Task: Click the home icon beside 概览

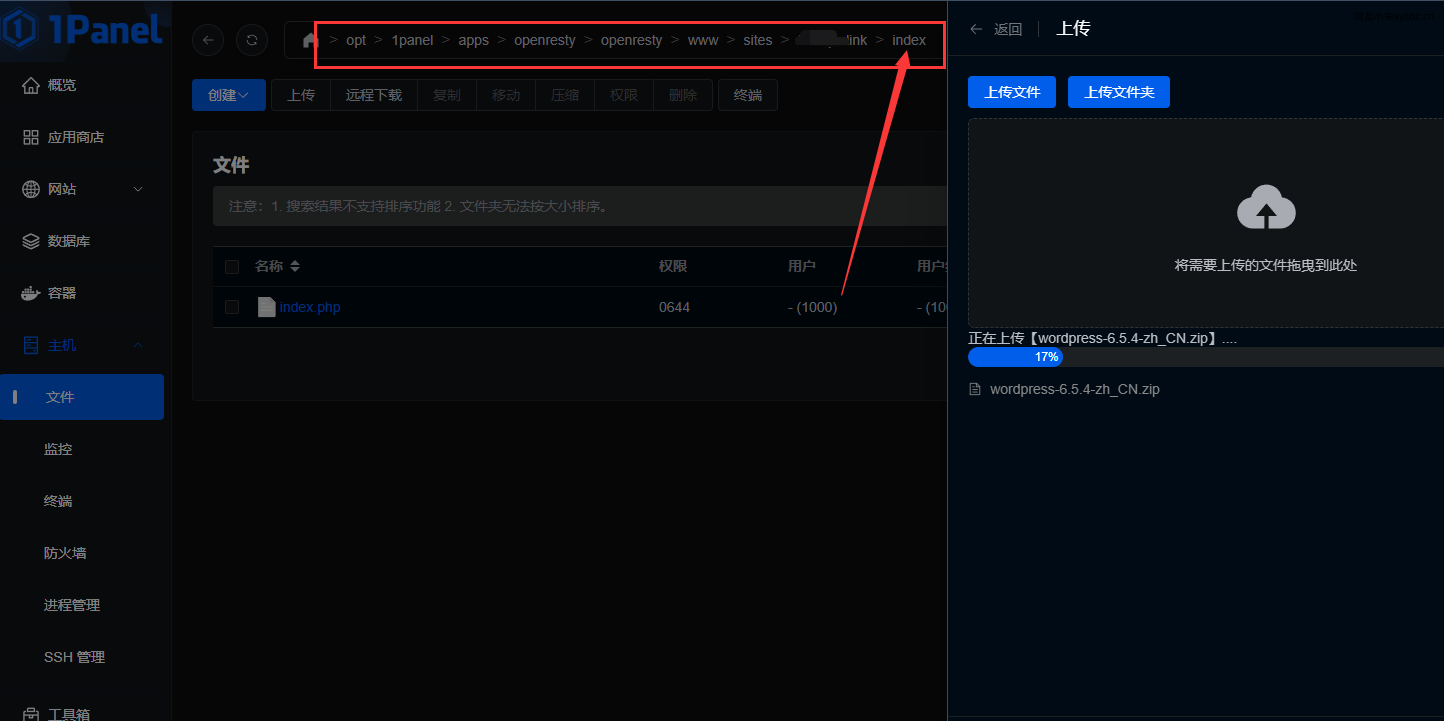Action: coord(31,85)
